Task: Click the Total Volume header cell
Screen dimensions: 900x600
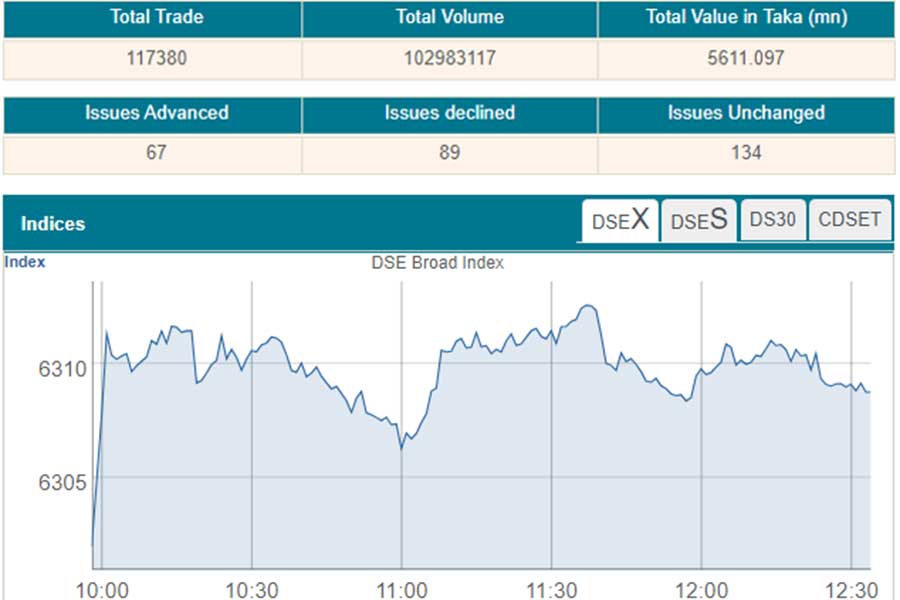Action: pos(449,18)
